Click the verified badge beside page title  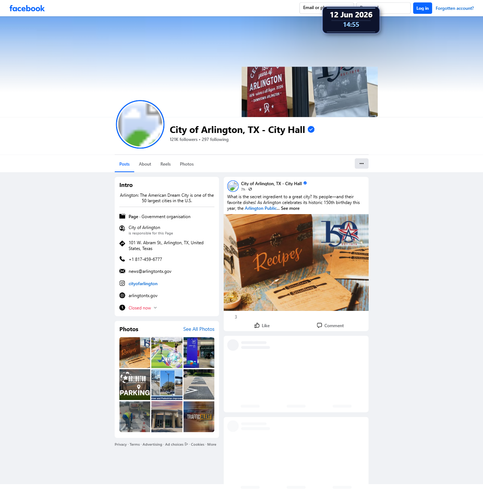coord(311,129)
